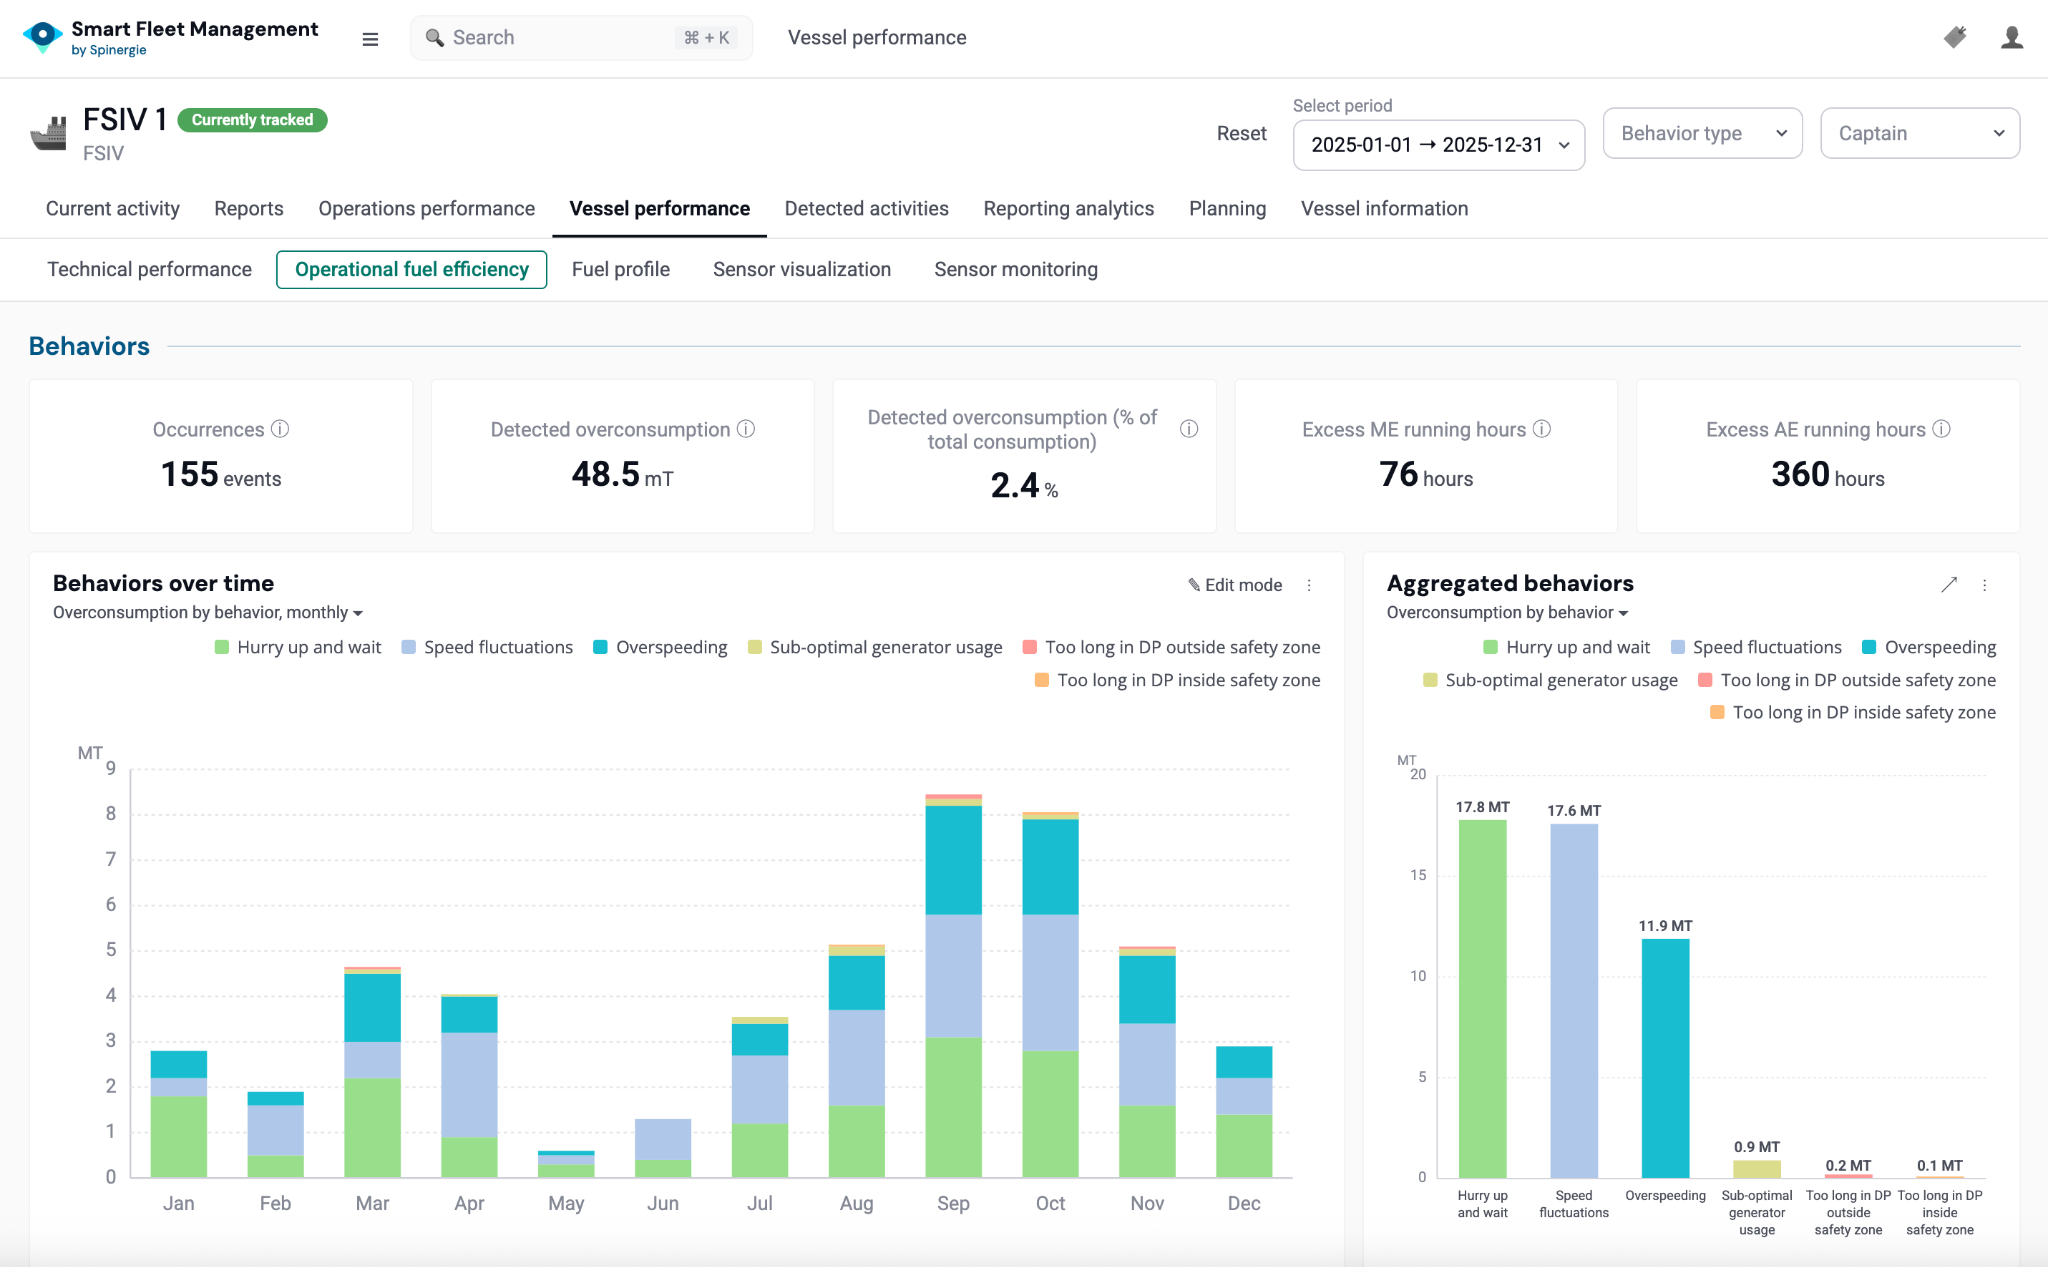Toggle Overspeeding legend in Behaviors over time
The width and height of the screenshot is (2048, 1267).
coord(660,647)
